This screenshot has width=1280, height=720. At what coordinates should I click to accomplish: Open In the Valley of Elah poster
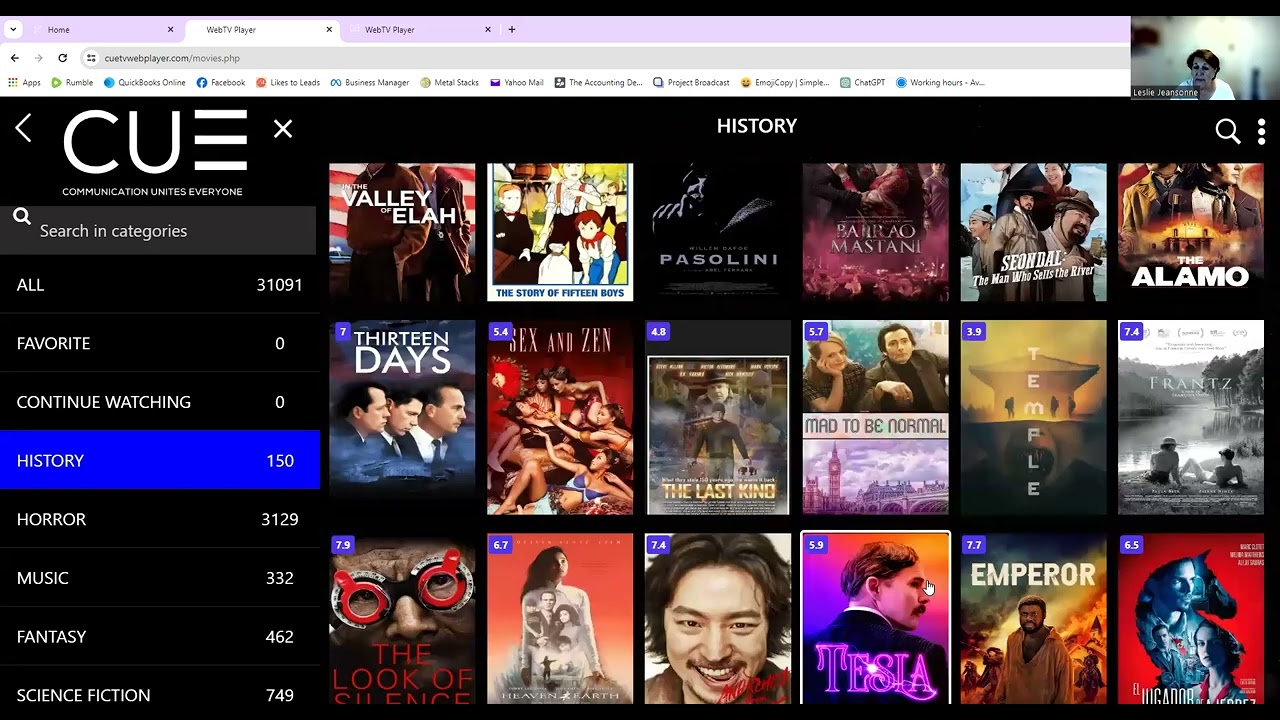coord(402,232)
